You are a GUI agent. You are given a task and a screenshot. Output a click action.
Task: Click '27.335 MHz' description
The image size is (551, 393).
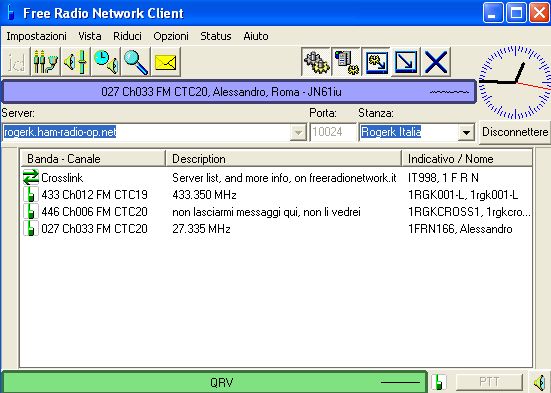click(x=201, y=229)
